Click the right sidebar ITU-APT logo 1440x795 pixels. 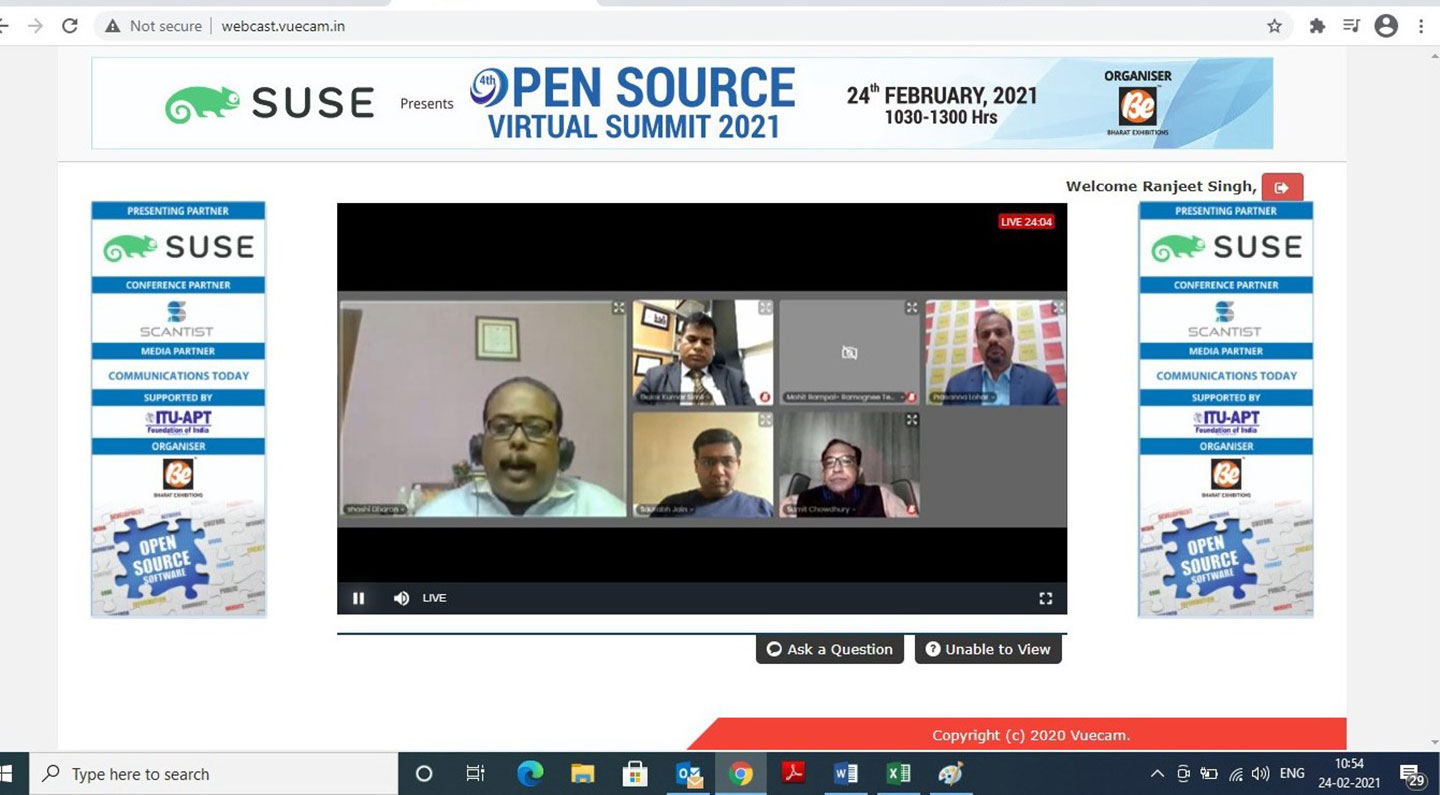coord(1225,422)
